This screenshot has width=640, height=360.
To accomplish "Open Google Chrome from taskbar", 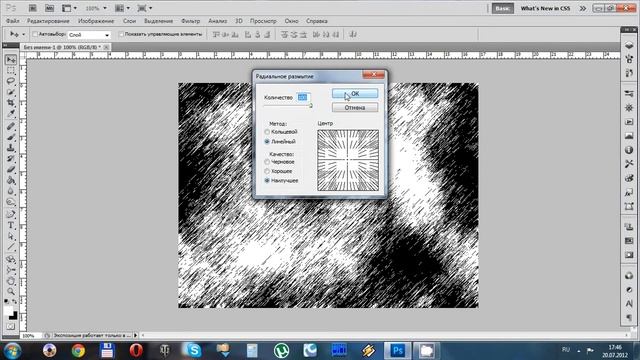I will pos(78,350).
